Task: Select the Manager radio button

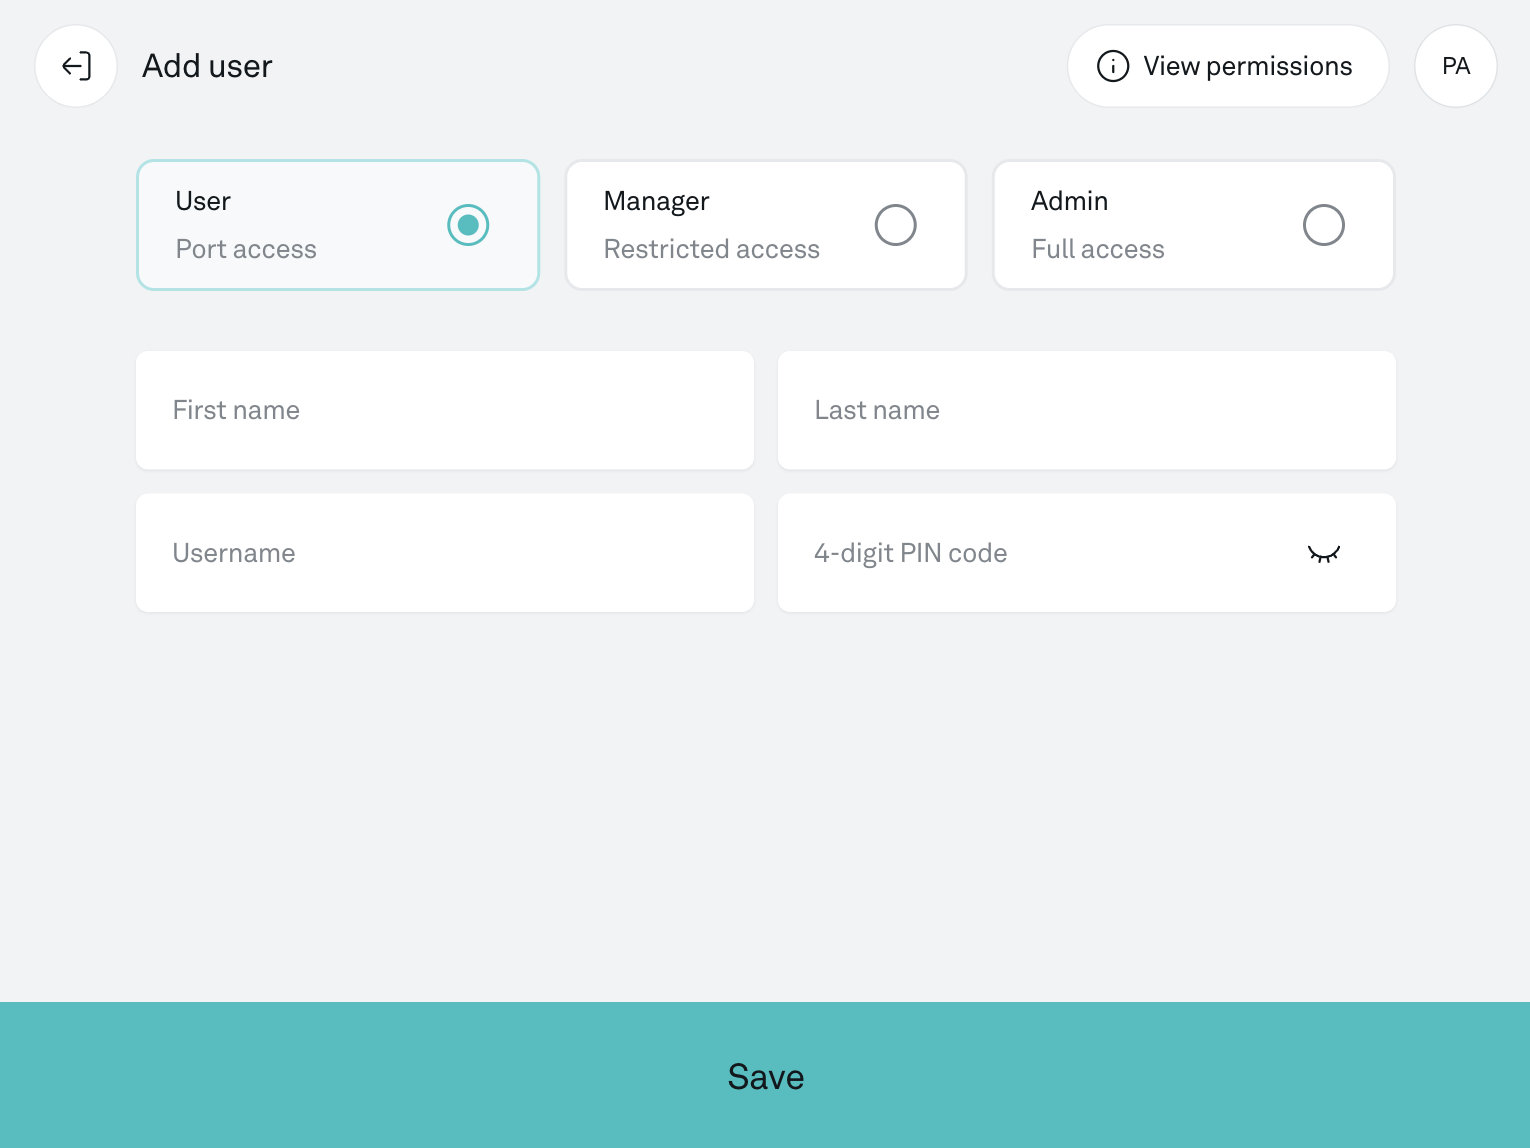Action: (x=895, y=225)
